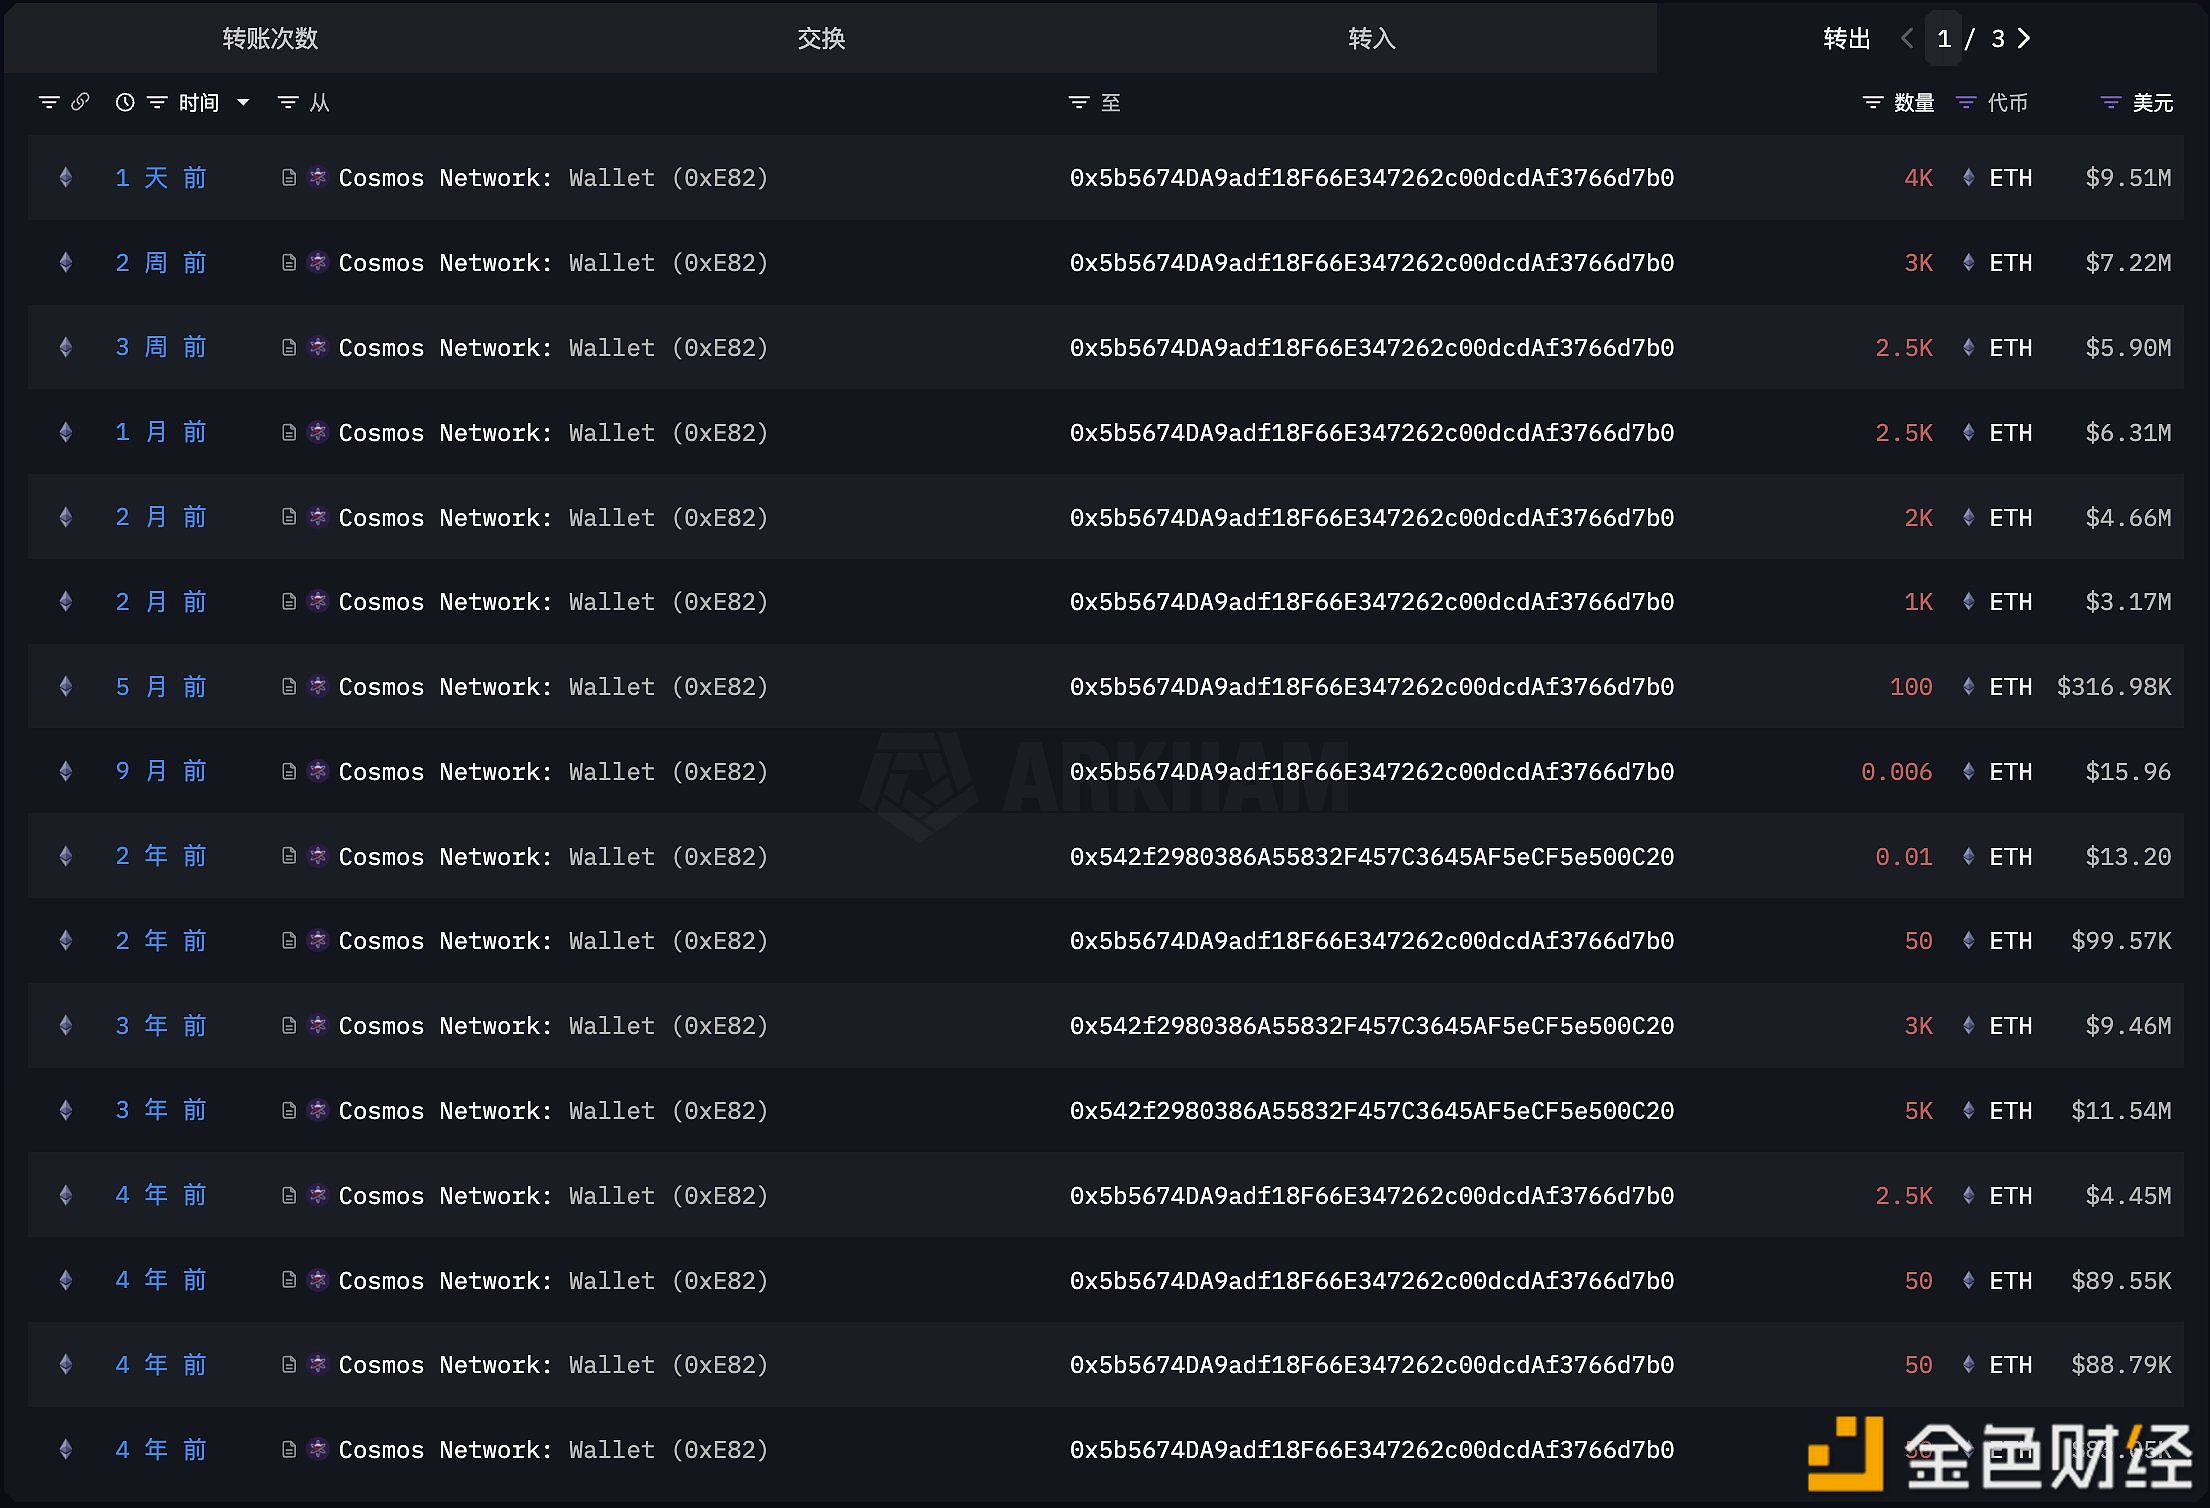
Task: Open the 5 月 前 transaction link
Action: pos(160,687)
